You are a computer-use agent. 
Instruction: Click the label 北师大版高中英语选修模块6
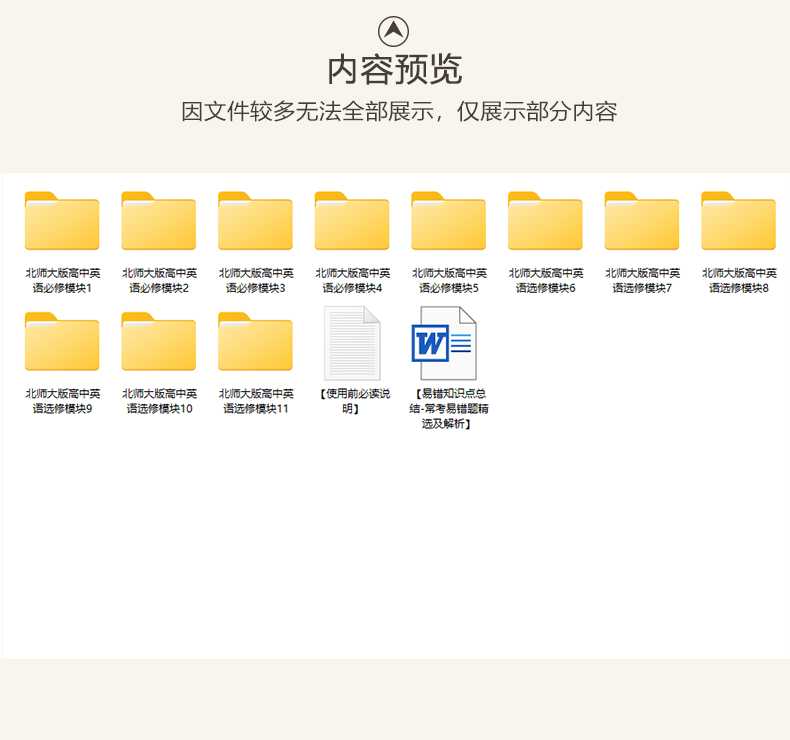(x=546, y=281)
